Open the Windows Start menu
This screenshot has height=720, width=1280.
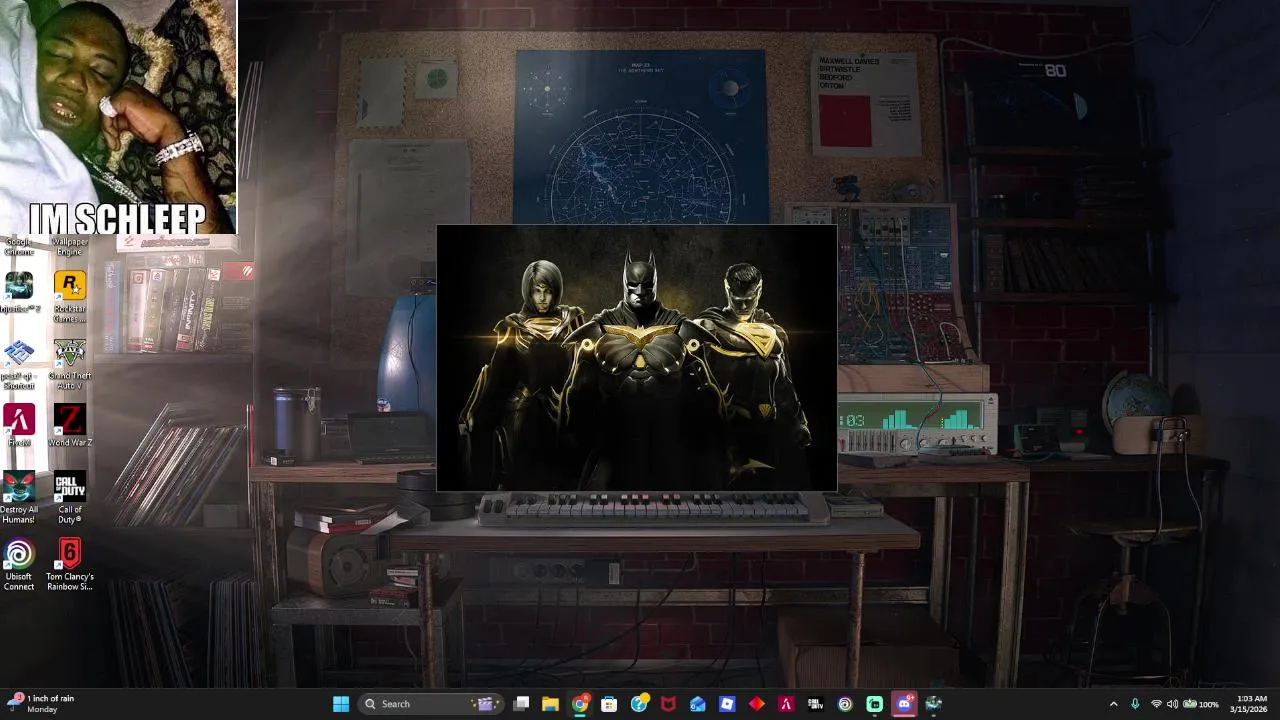(341, 704)
